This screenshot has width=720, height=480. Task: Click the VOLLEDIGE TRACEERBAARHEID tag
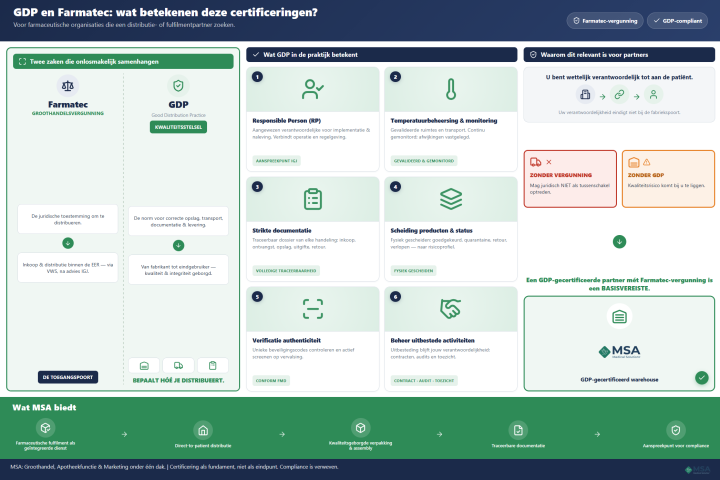coord(286,271)
